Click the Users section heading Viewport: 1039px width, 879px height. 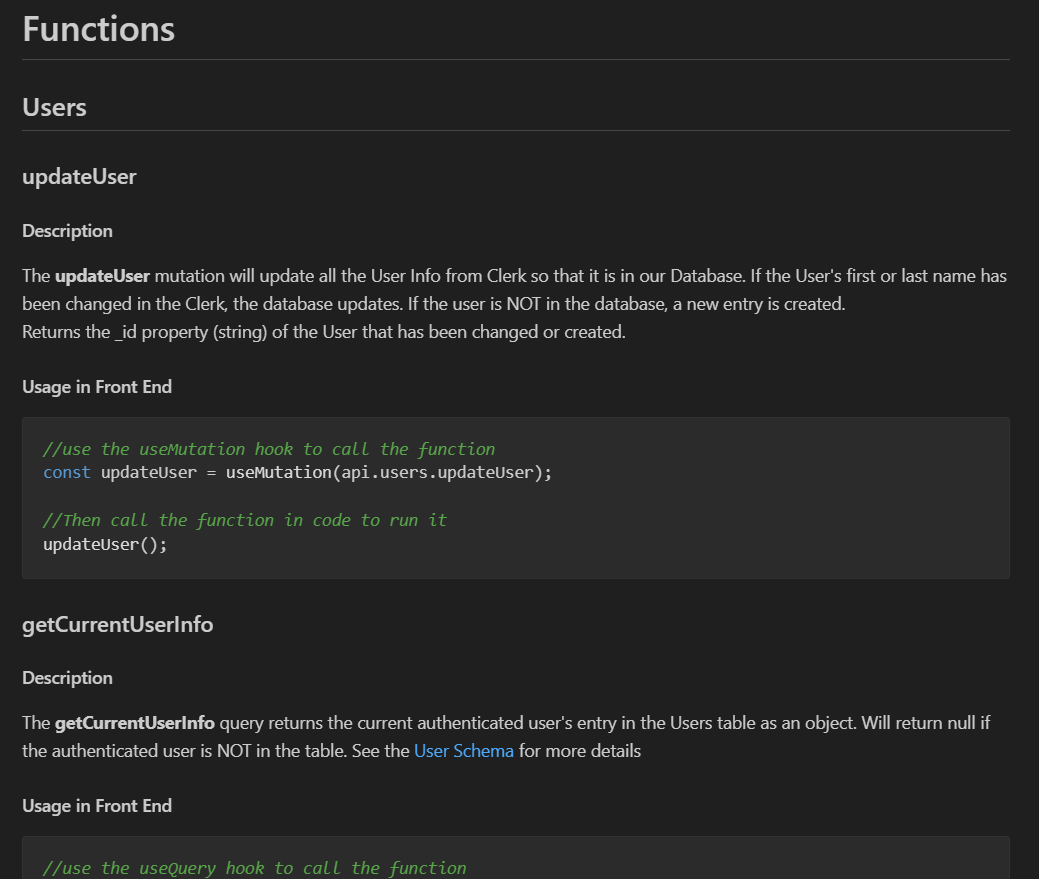54,107
